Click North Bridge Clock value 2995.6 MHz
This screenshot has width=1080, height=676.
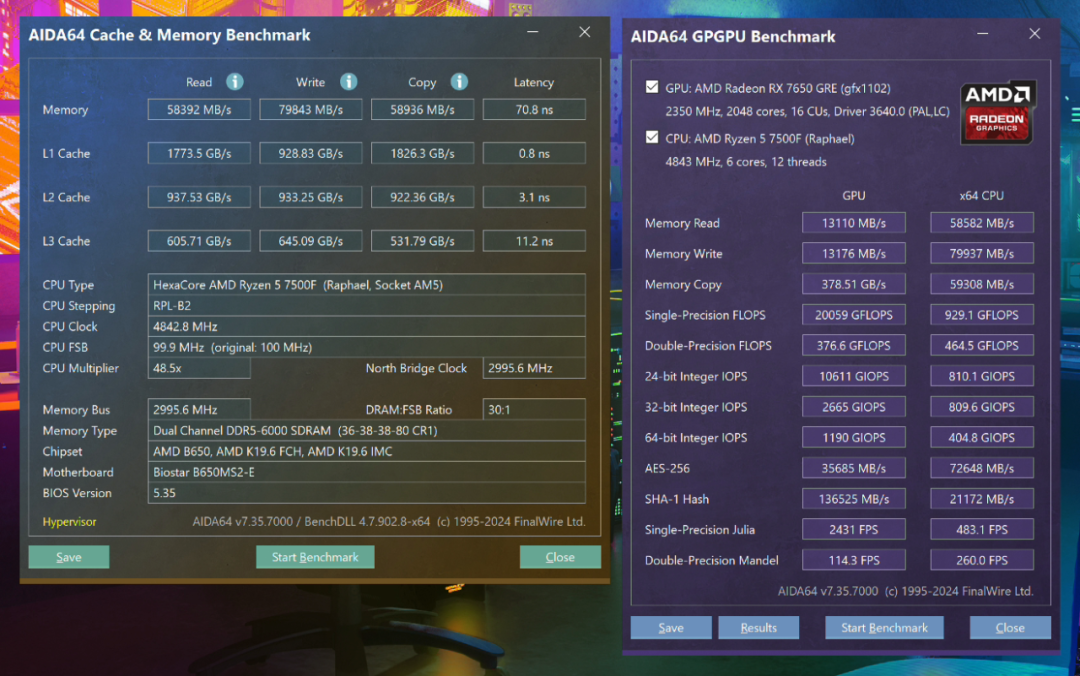click(x=534, y=368)
